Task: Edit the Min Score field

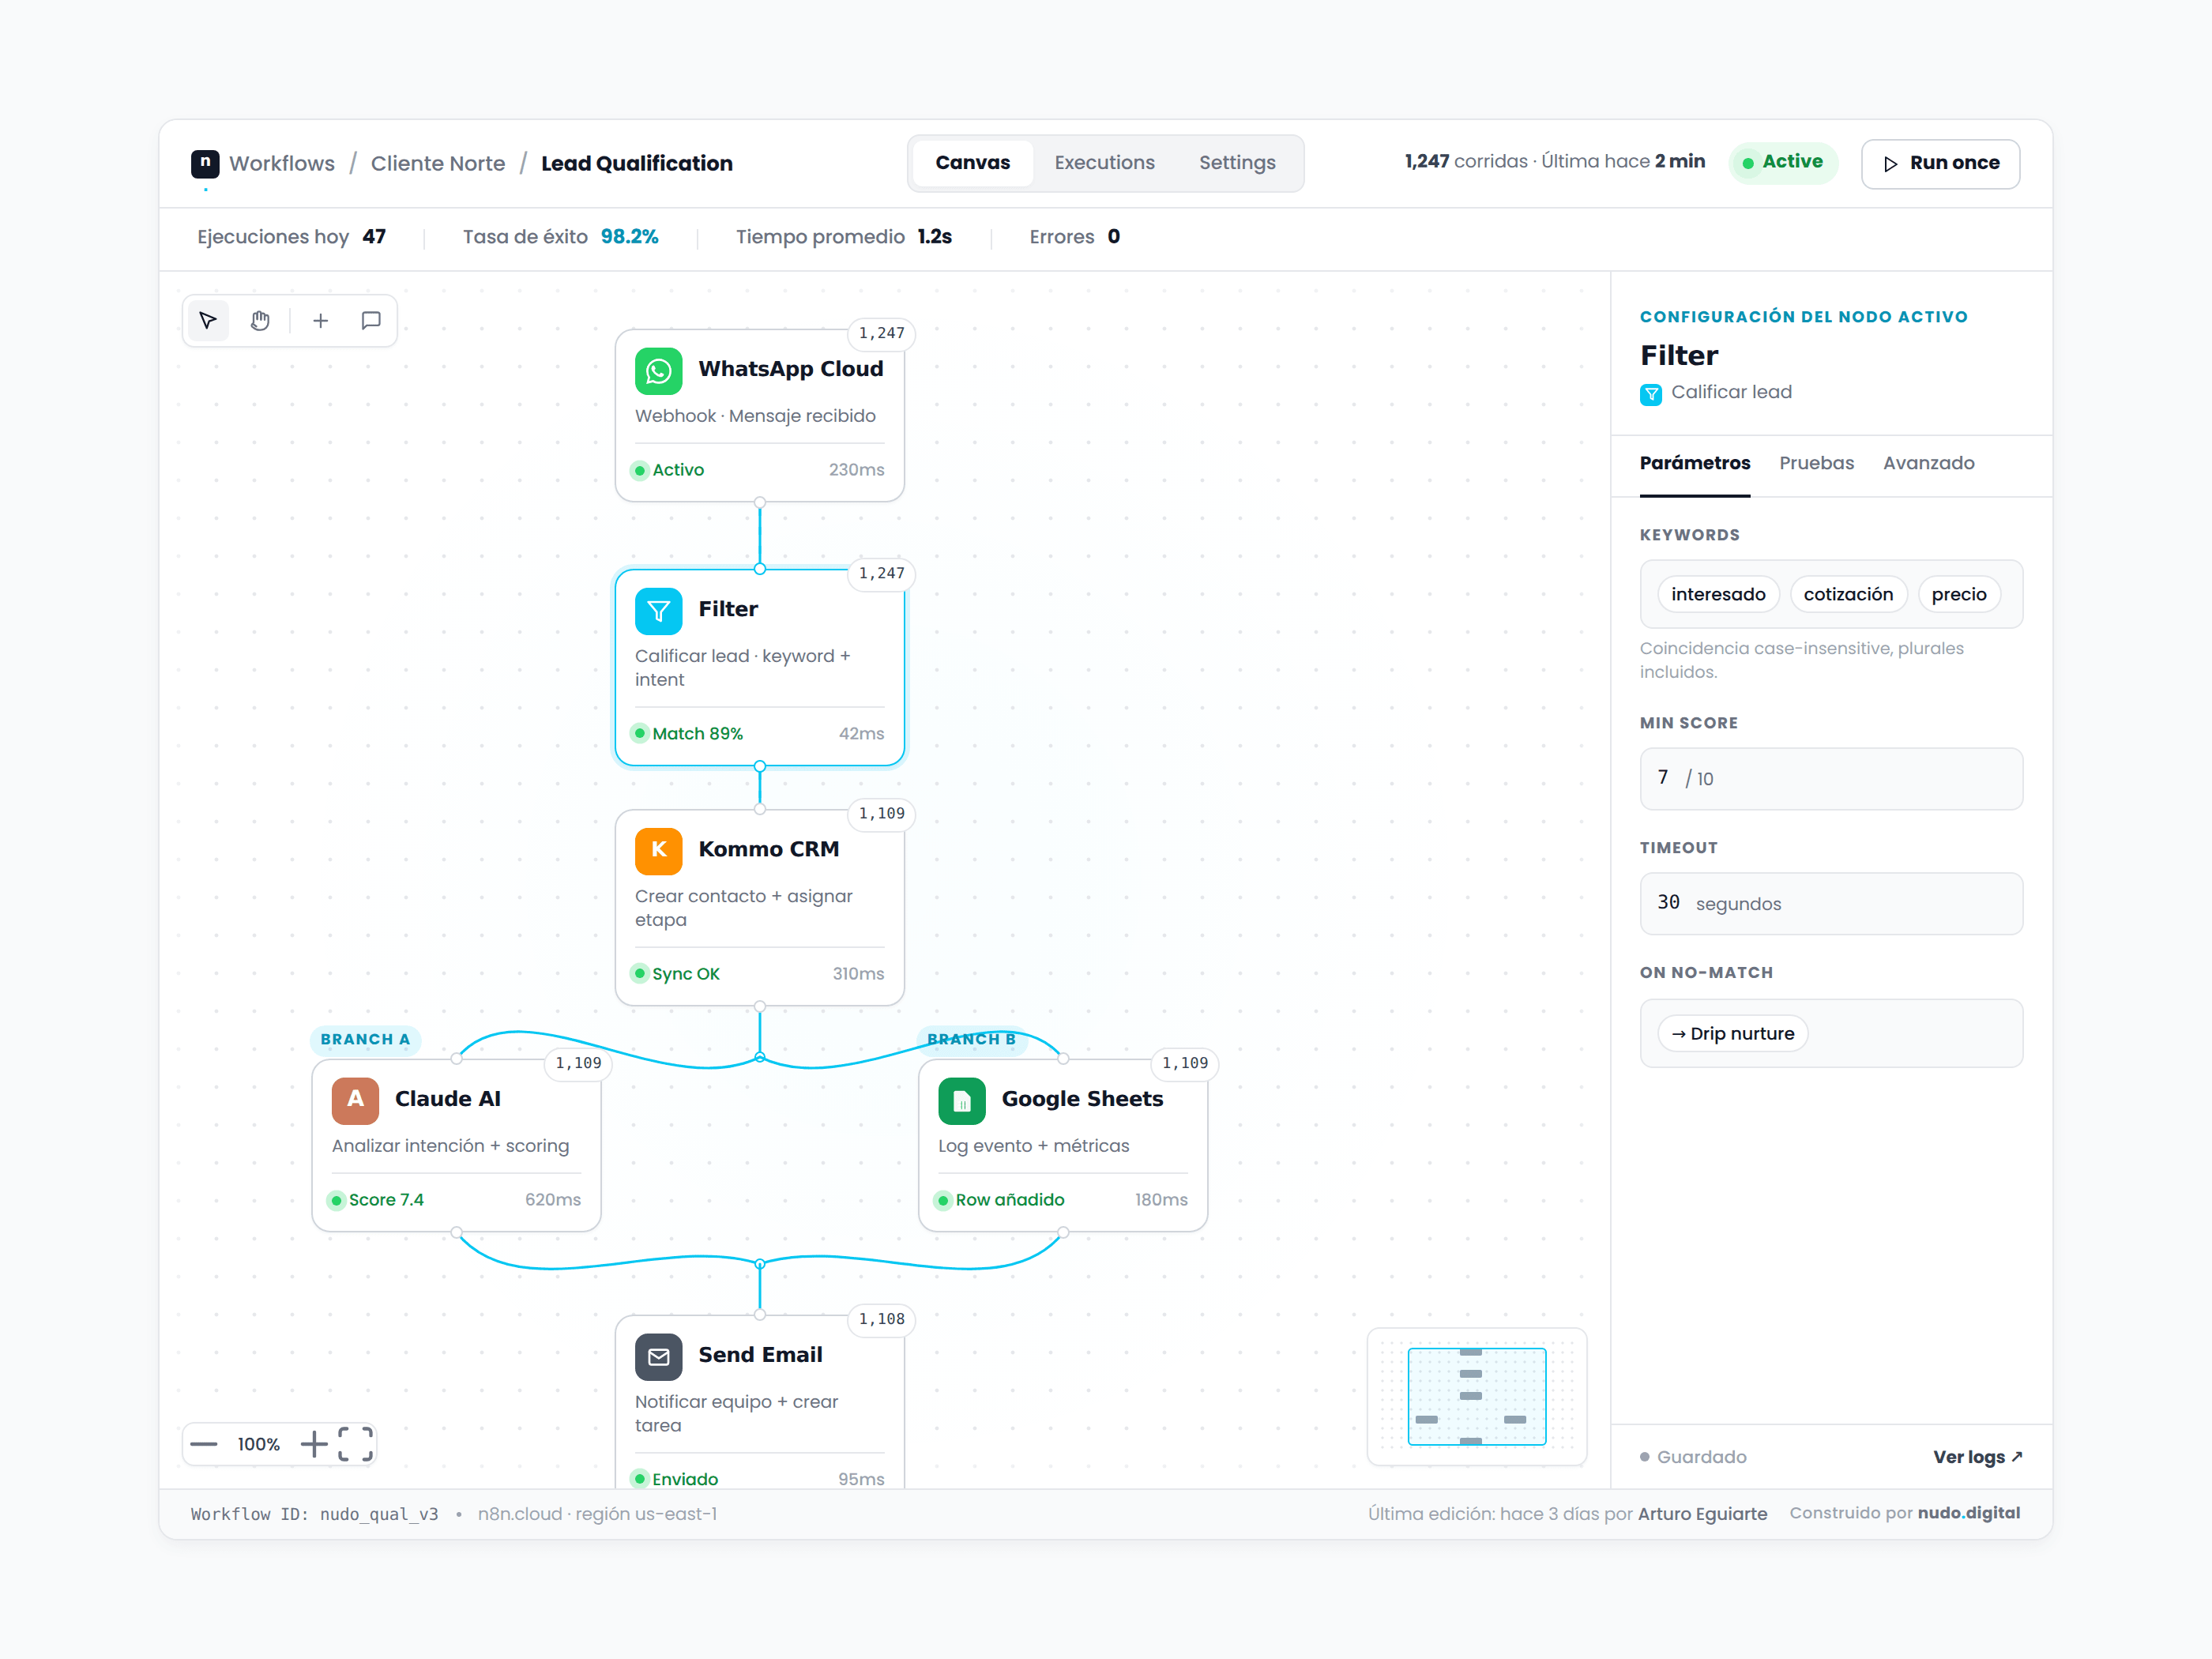Action: point(1831,779)
